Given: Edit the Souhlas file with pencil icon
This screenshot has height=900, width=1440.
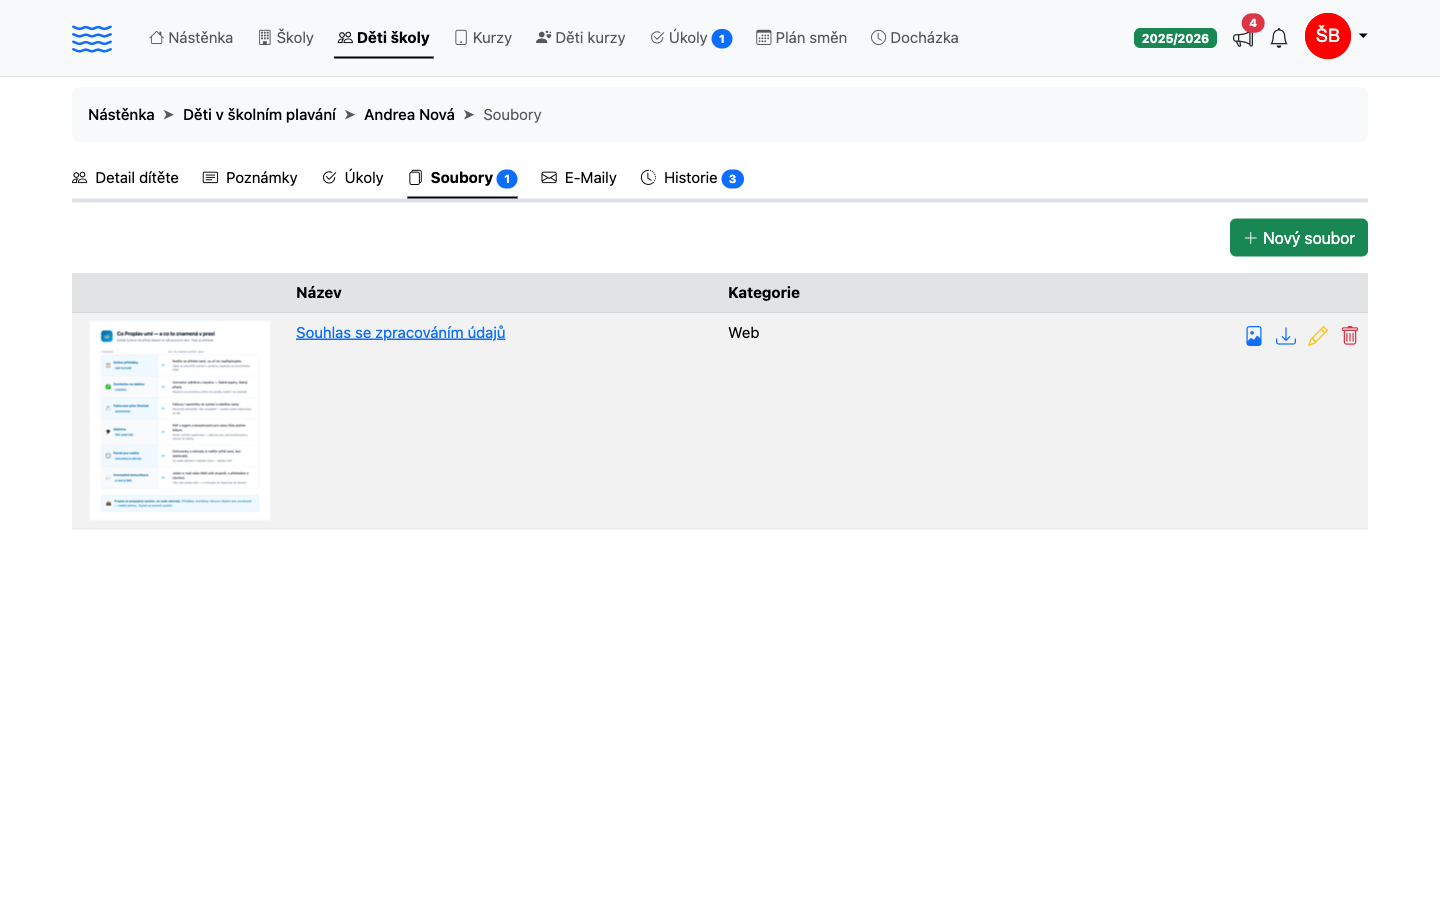Looking at the screenshot, I should (x=1318, y=336).
